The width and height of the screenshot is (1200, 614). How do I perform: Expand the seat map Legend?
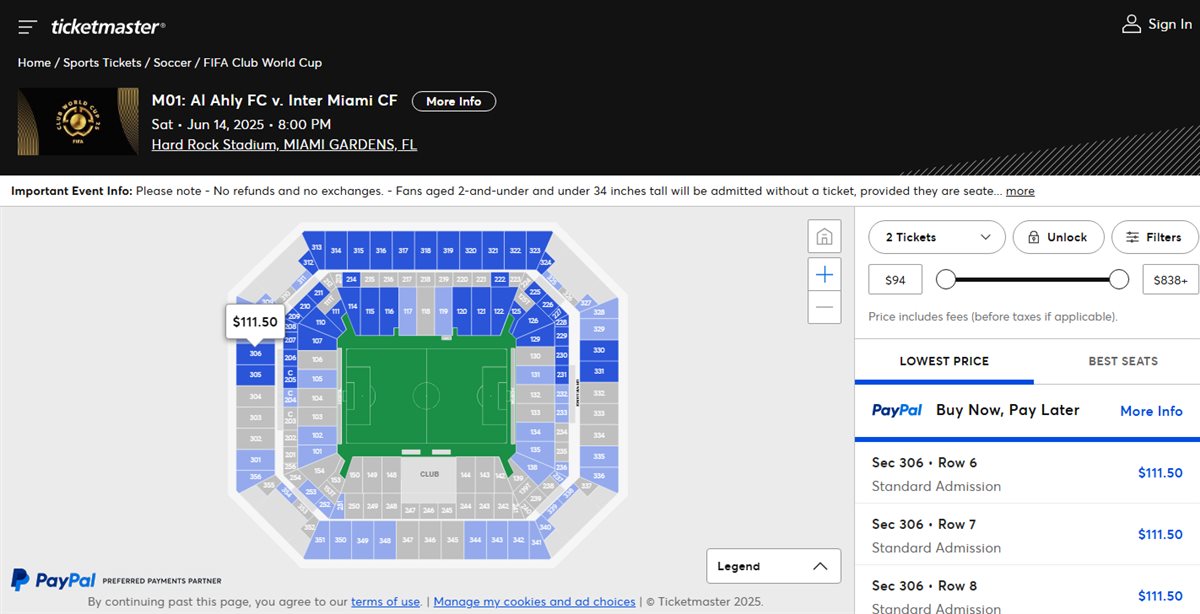[773, 566]
